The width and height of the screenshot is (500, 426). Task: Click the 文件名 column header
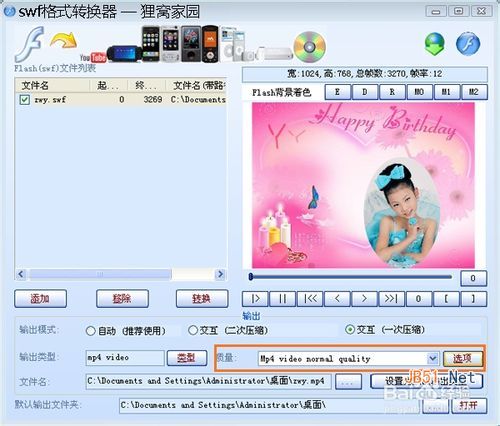click(52, 86)
